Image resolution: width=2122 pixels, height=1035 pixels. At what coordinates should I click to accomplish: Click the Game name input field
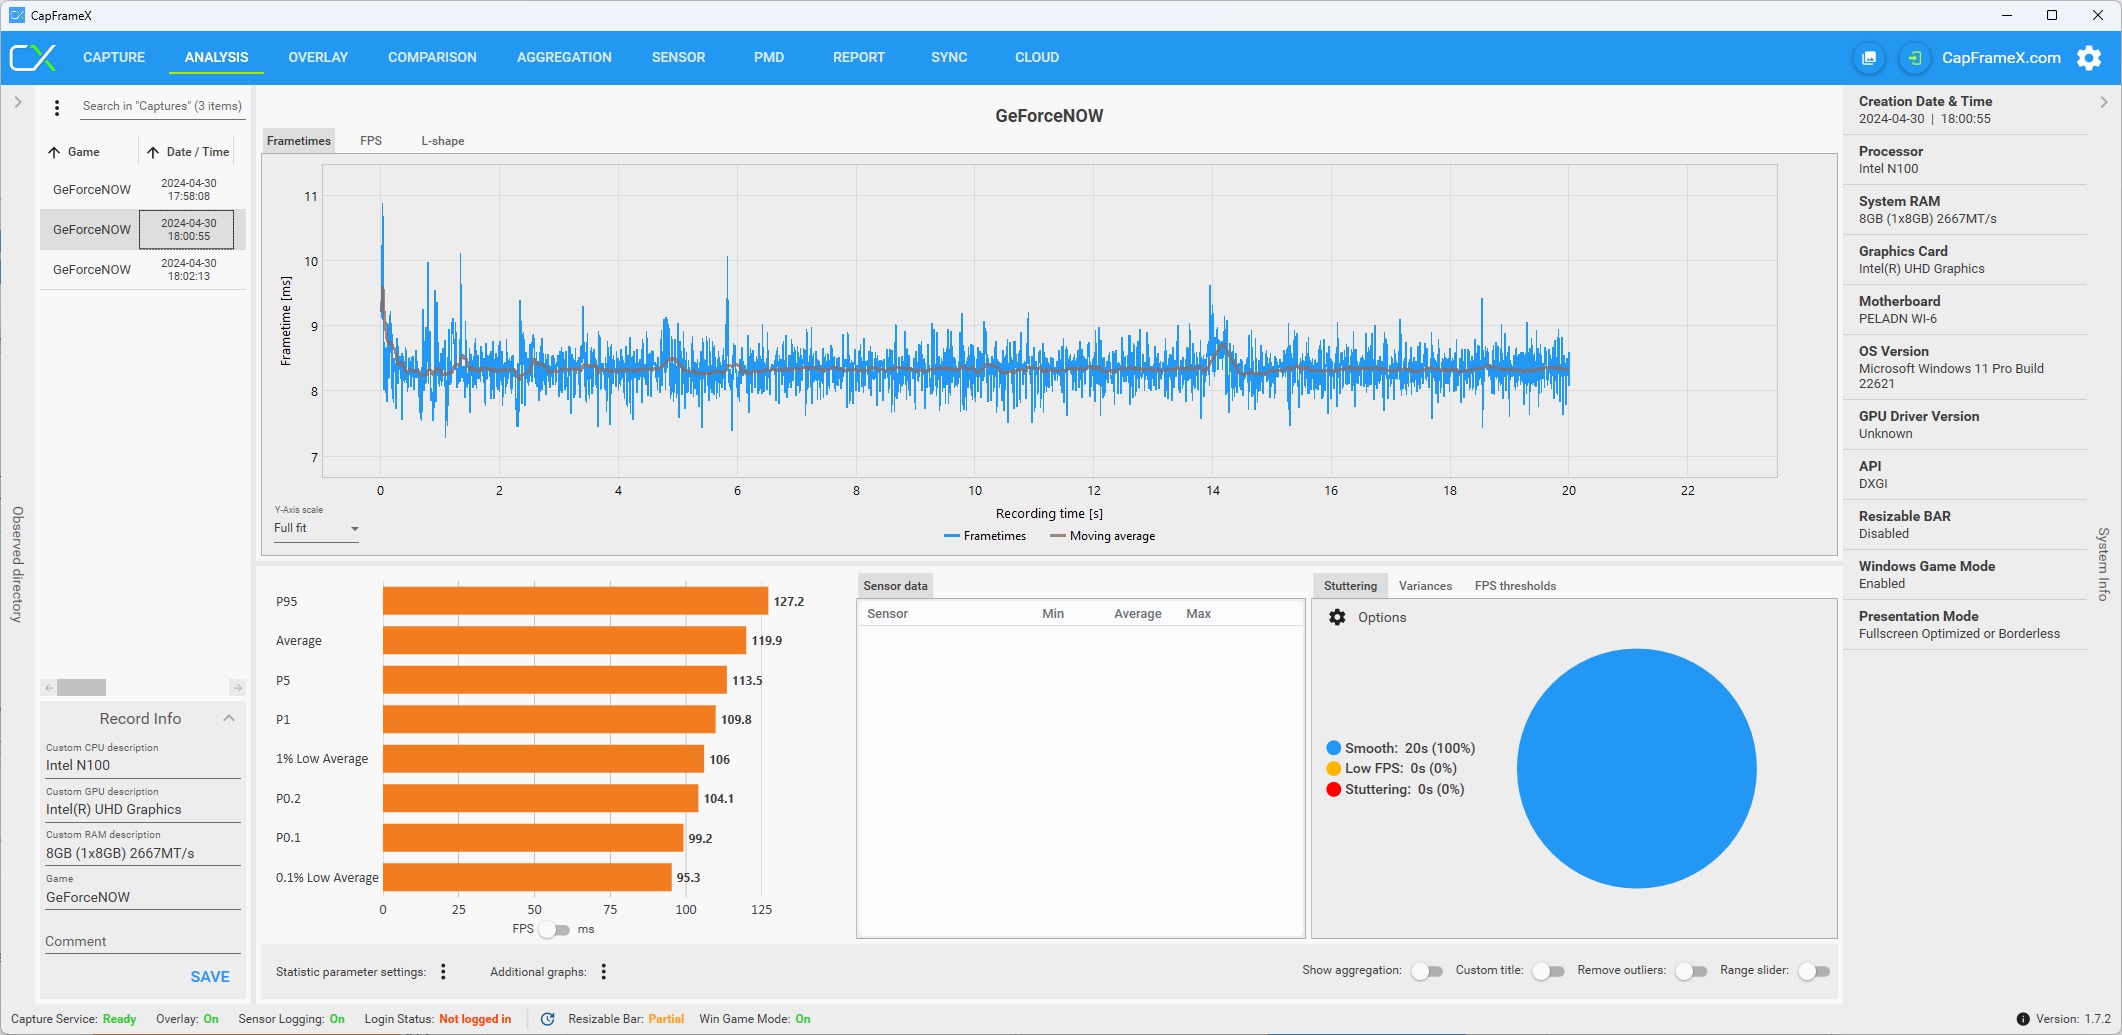(143, 898)
